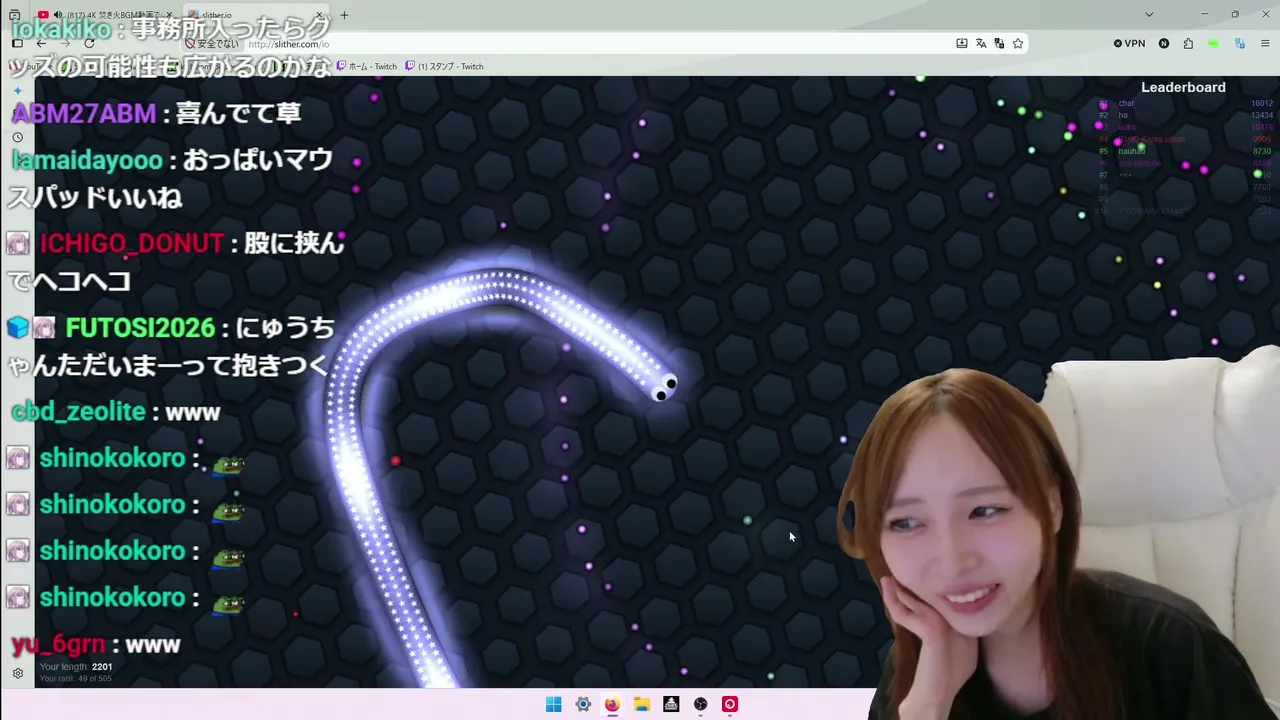Click username lamaidayooo in chat
This screenshot has height=720, width=1280.
[x=87, y=160]
